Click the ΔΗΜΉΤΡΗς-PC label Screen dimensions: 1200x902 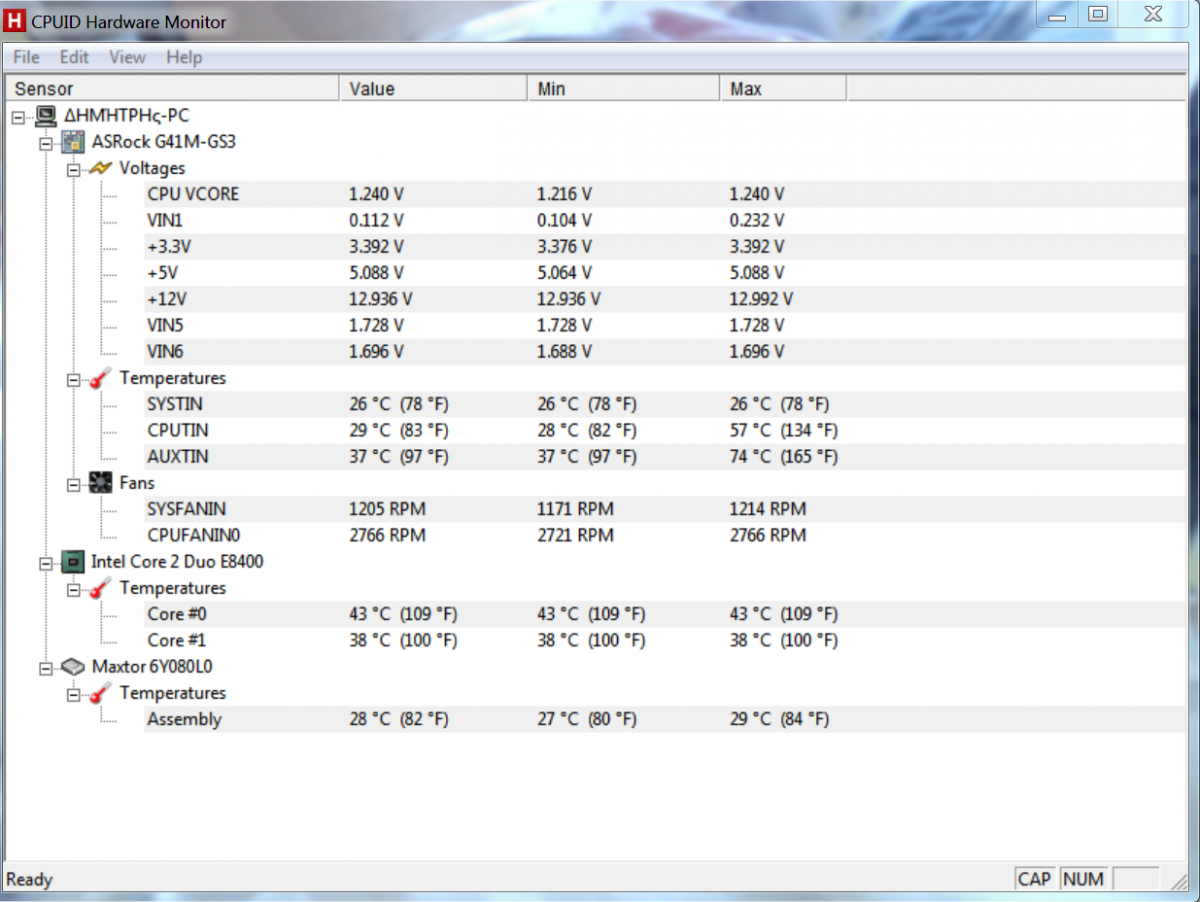pyautogui.click(x=127, y=116)
